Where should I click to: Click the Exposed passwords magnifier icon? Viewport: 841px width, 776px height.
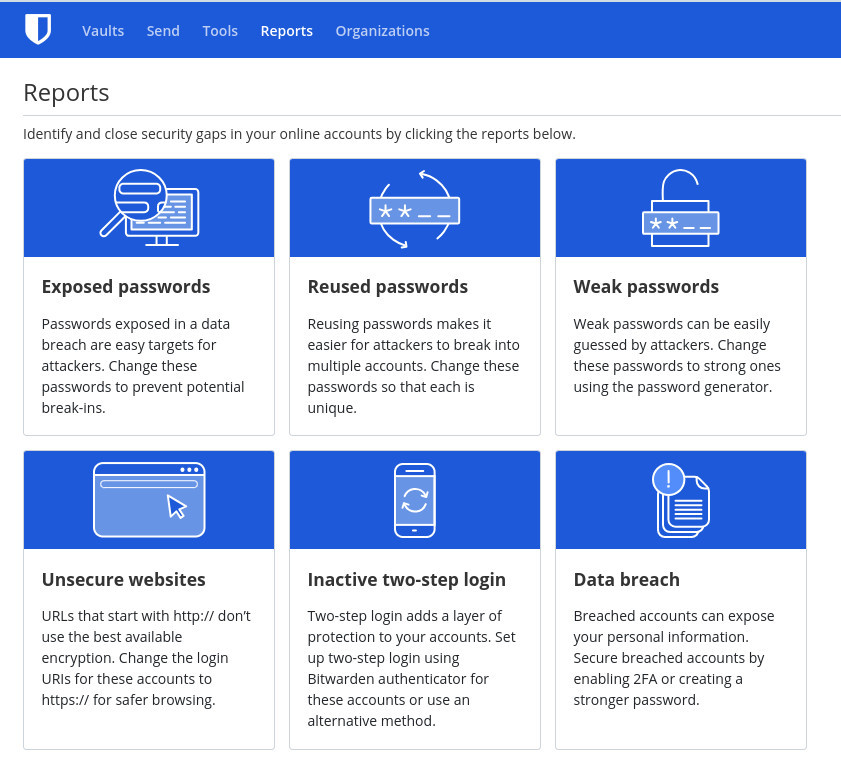tap(149, 208)
